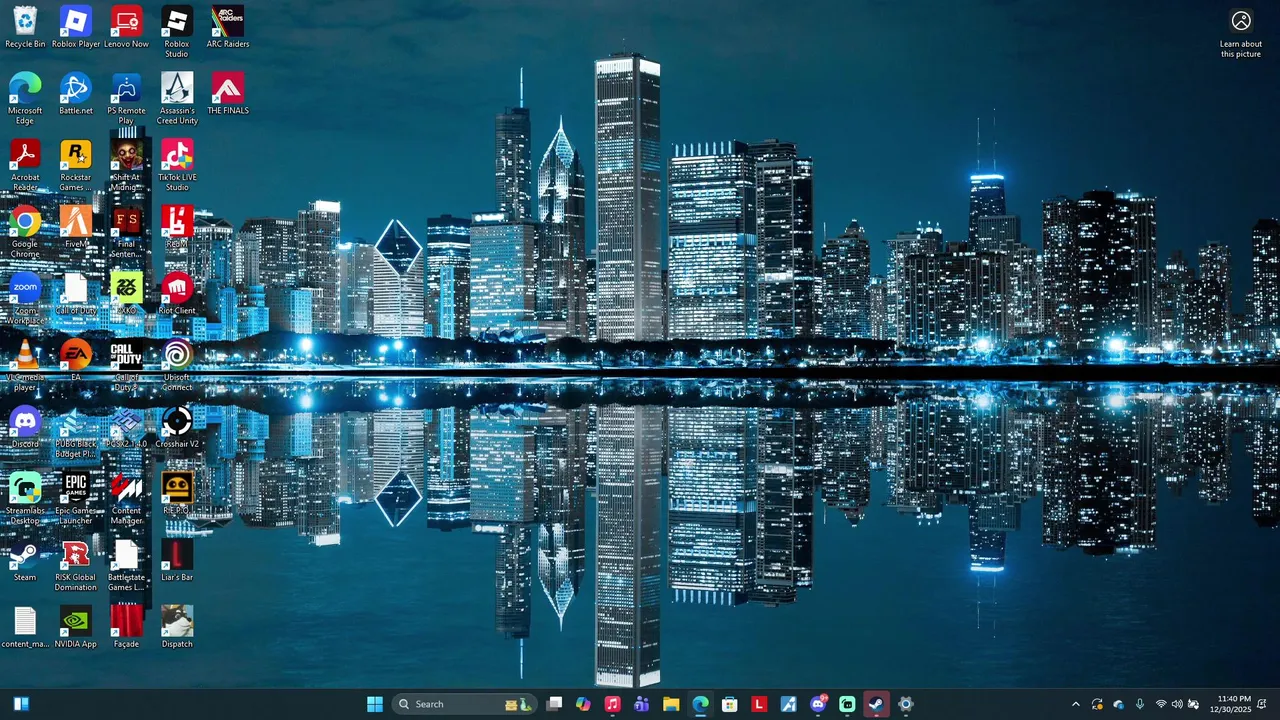
Task: Open Streamlabs from the taskbar
Action: pyautogui.click(x=847, y=704)
